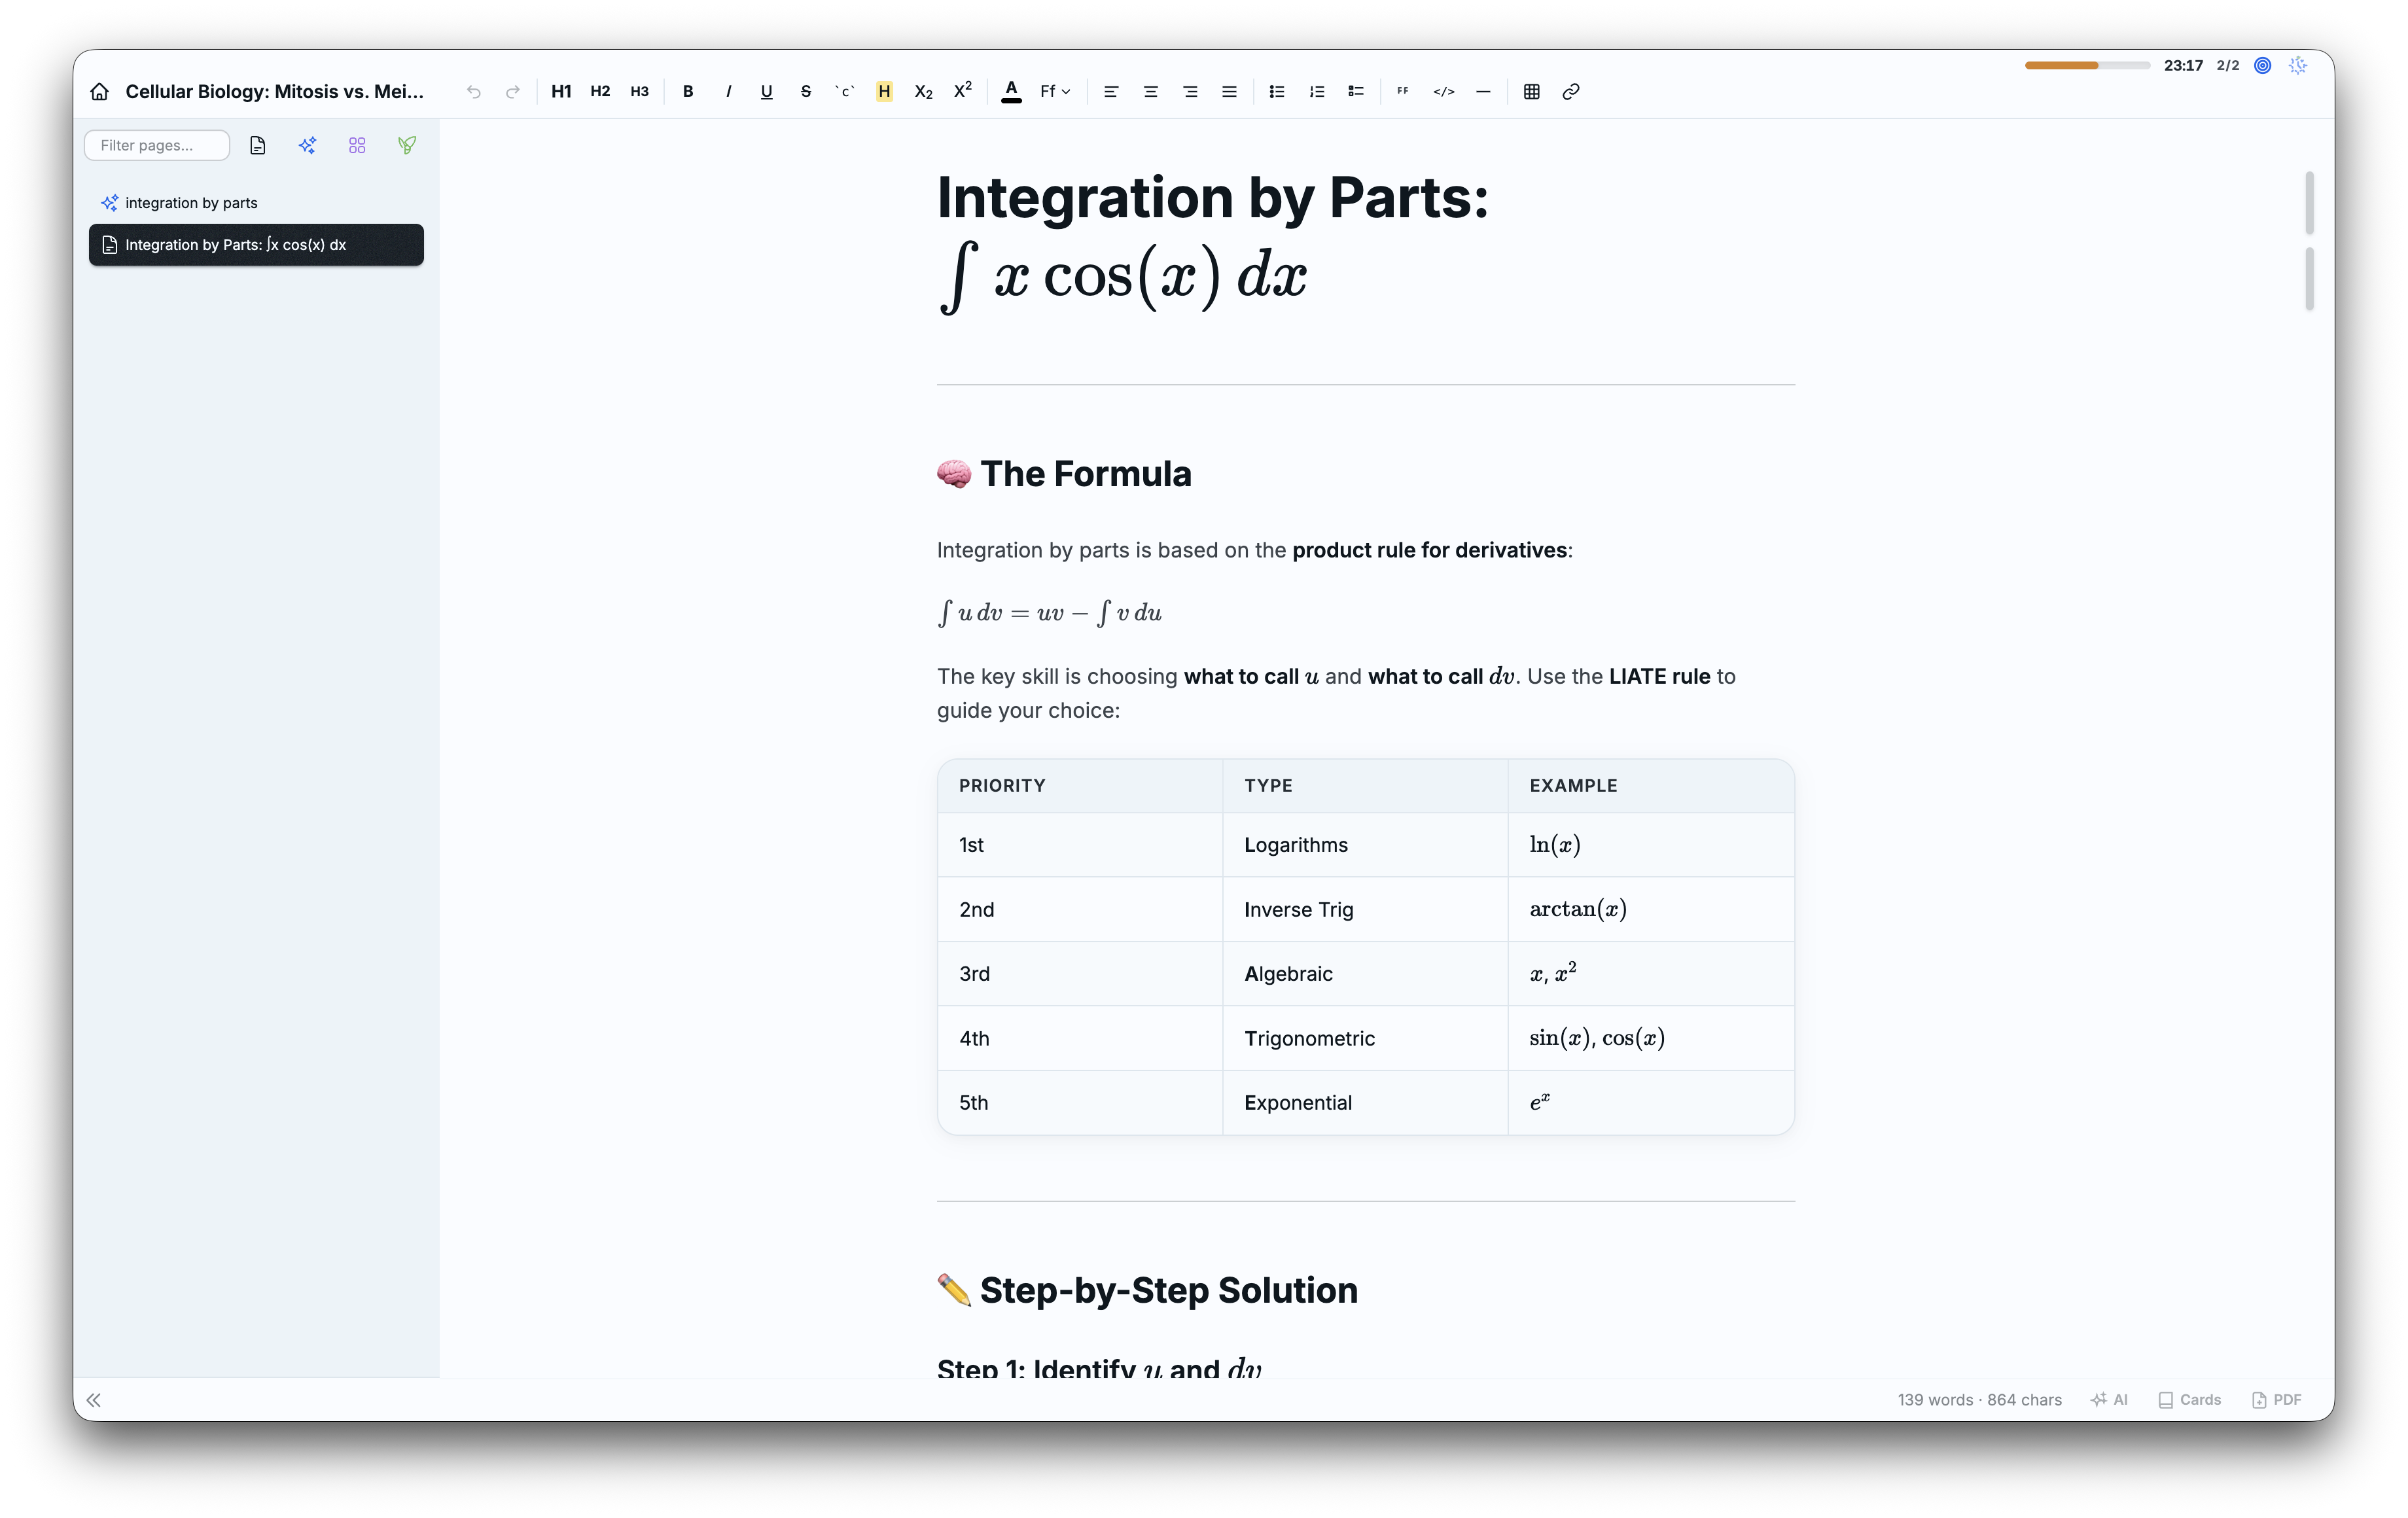This screenshot has width=2408, height=1518.
Task: Open the 'integration by parts' AI page
Action: pos(256,203)
